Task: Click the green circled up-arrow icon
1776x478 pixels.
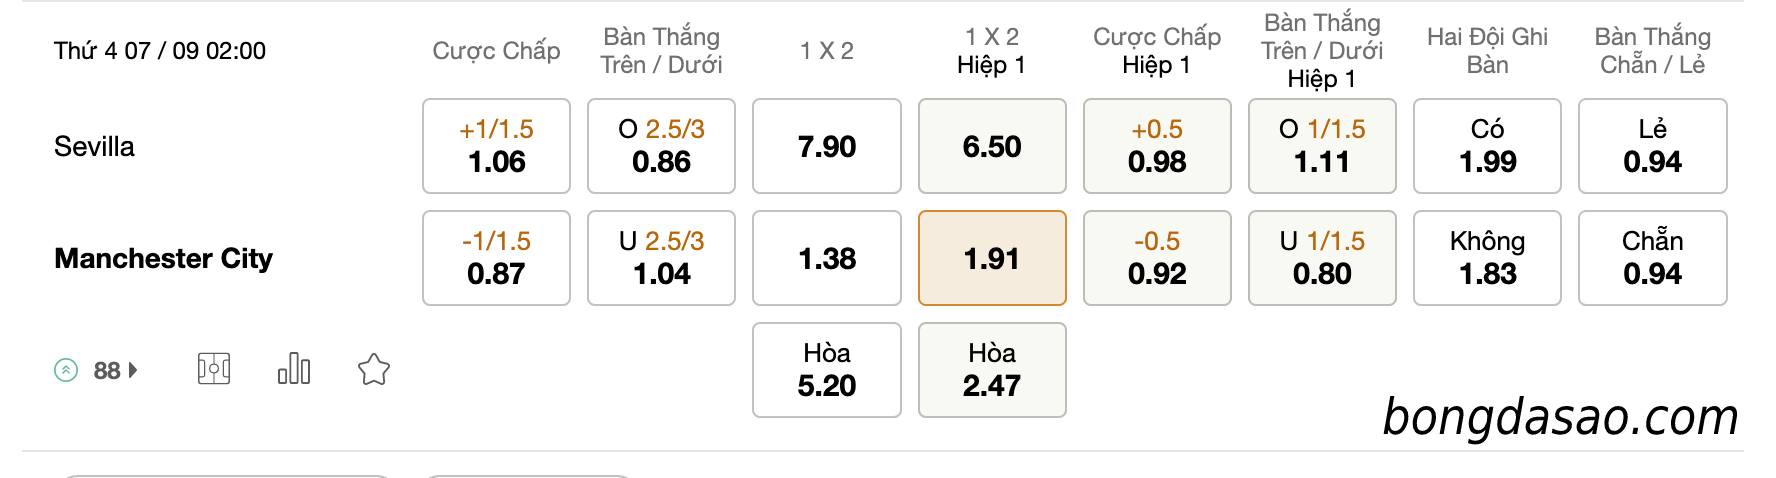Action: tap(66, 371)
